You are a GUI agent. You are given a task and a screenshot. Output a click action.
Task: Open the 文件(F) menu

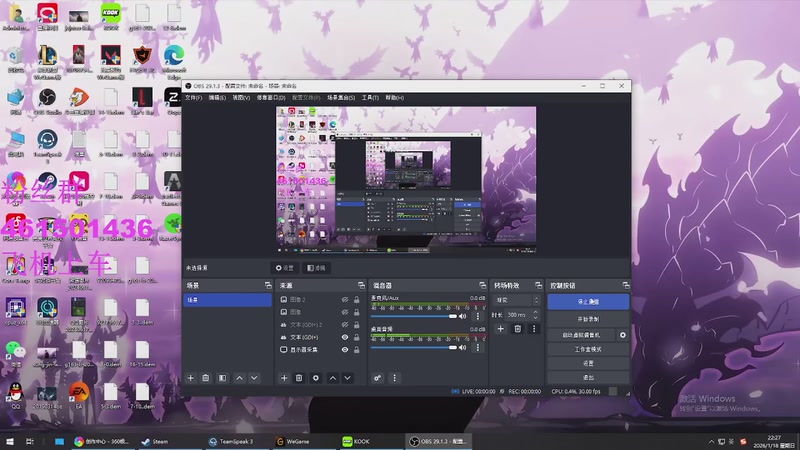tap(193, 97)
